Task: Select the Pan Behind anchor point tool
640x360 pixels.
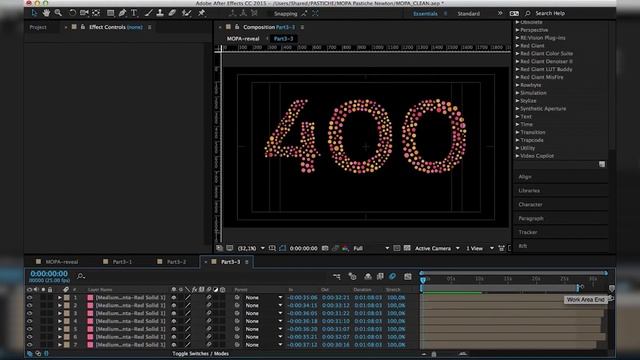Action: [x=96, y=13]
